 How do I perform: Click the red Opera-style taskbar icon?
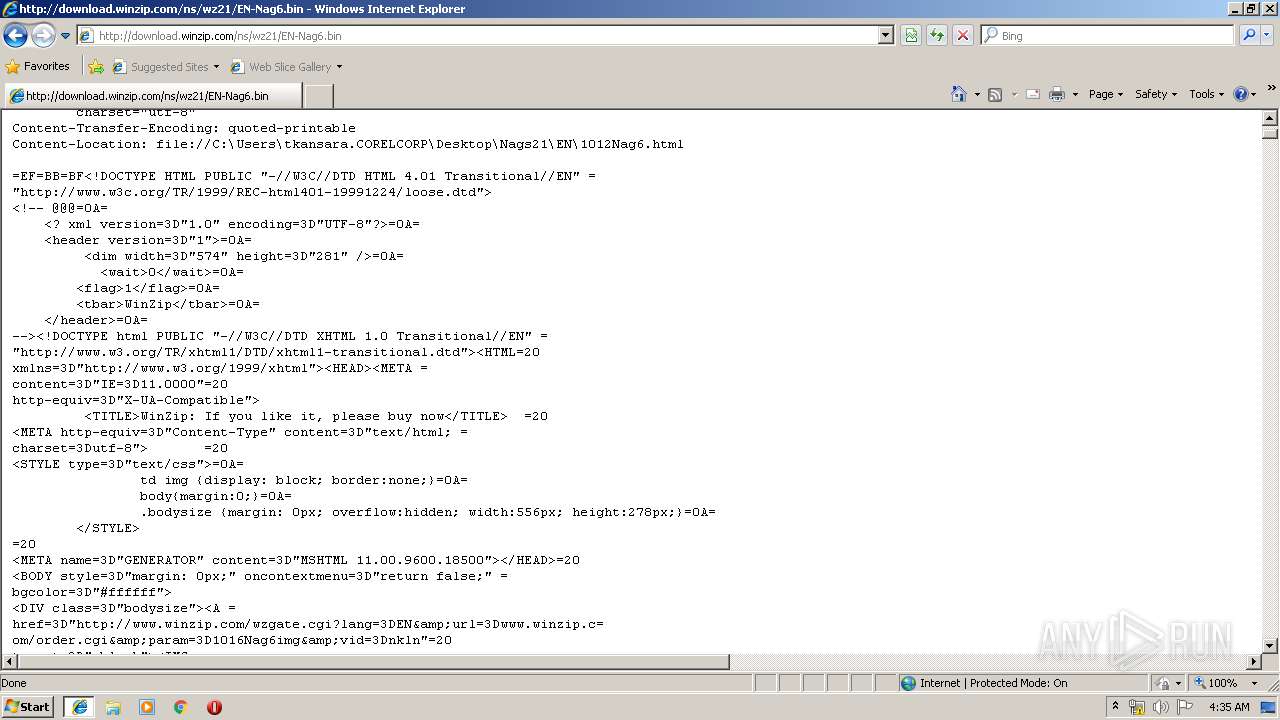click(x=214, y=707)
